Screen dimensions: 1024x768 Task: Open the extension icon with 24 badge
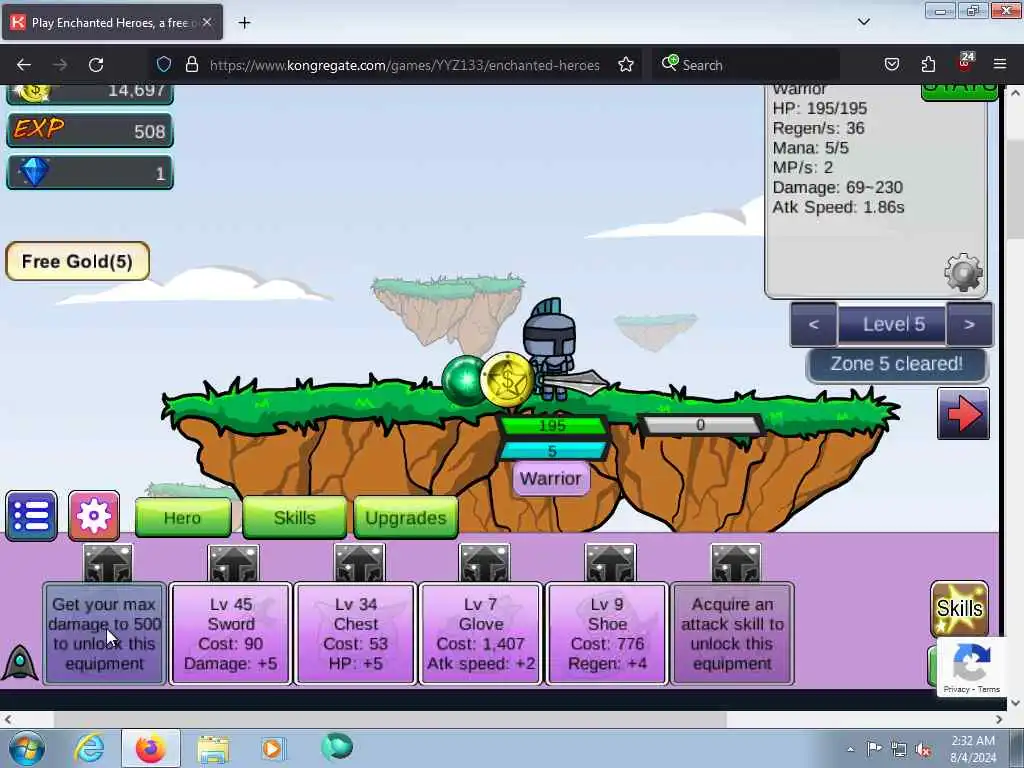(965, 63)
